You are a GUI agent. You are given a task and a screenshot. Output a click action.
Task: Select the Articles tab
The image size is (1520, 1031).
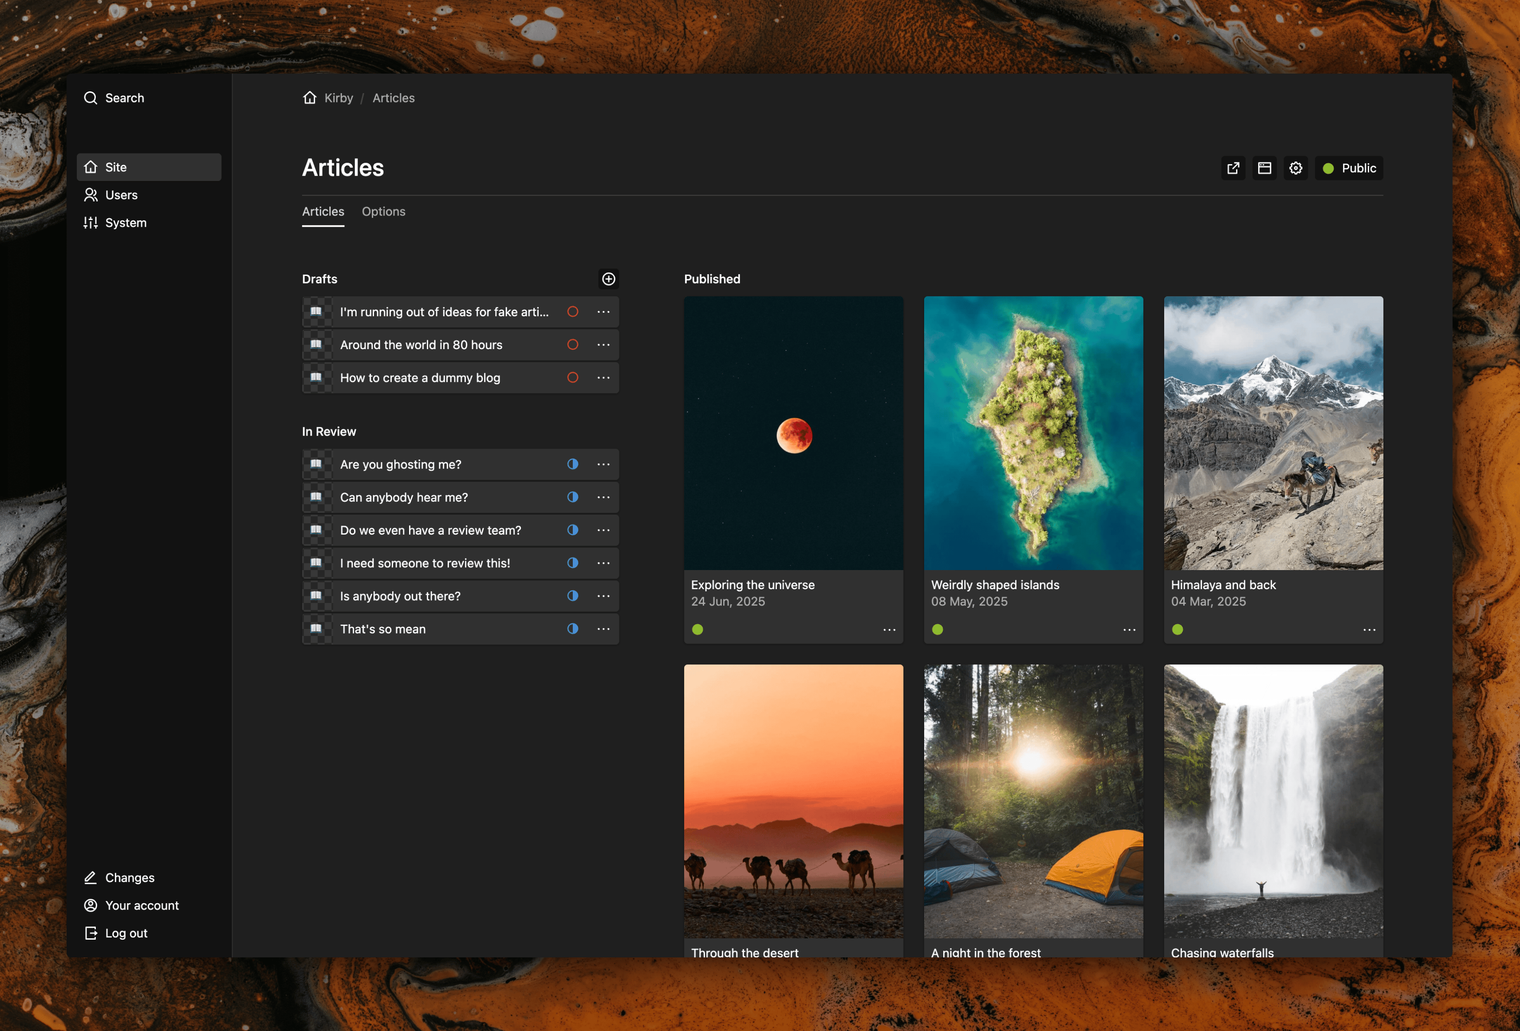[x=323, y=212]
